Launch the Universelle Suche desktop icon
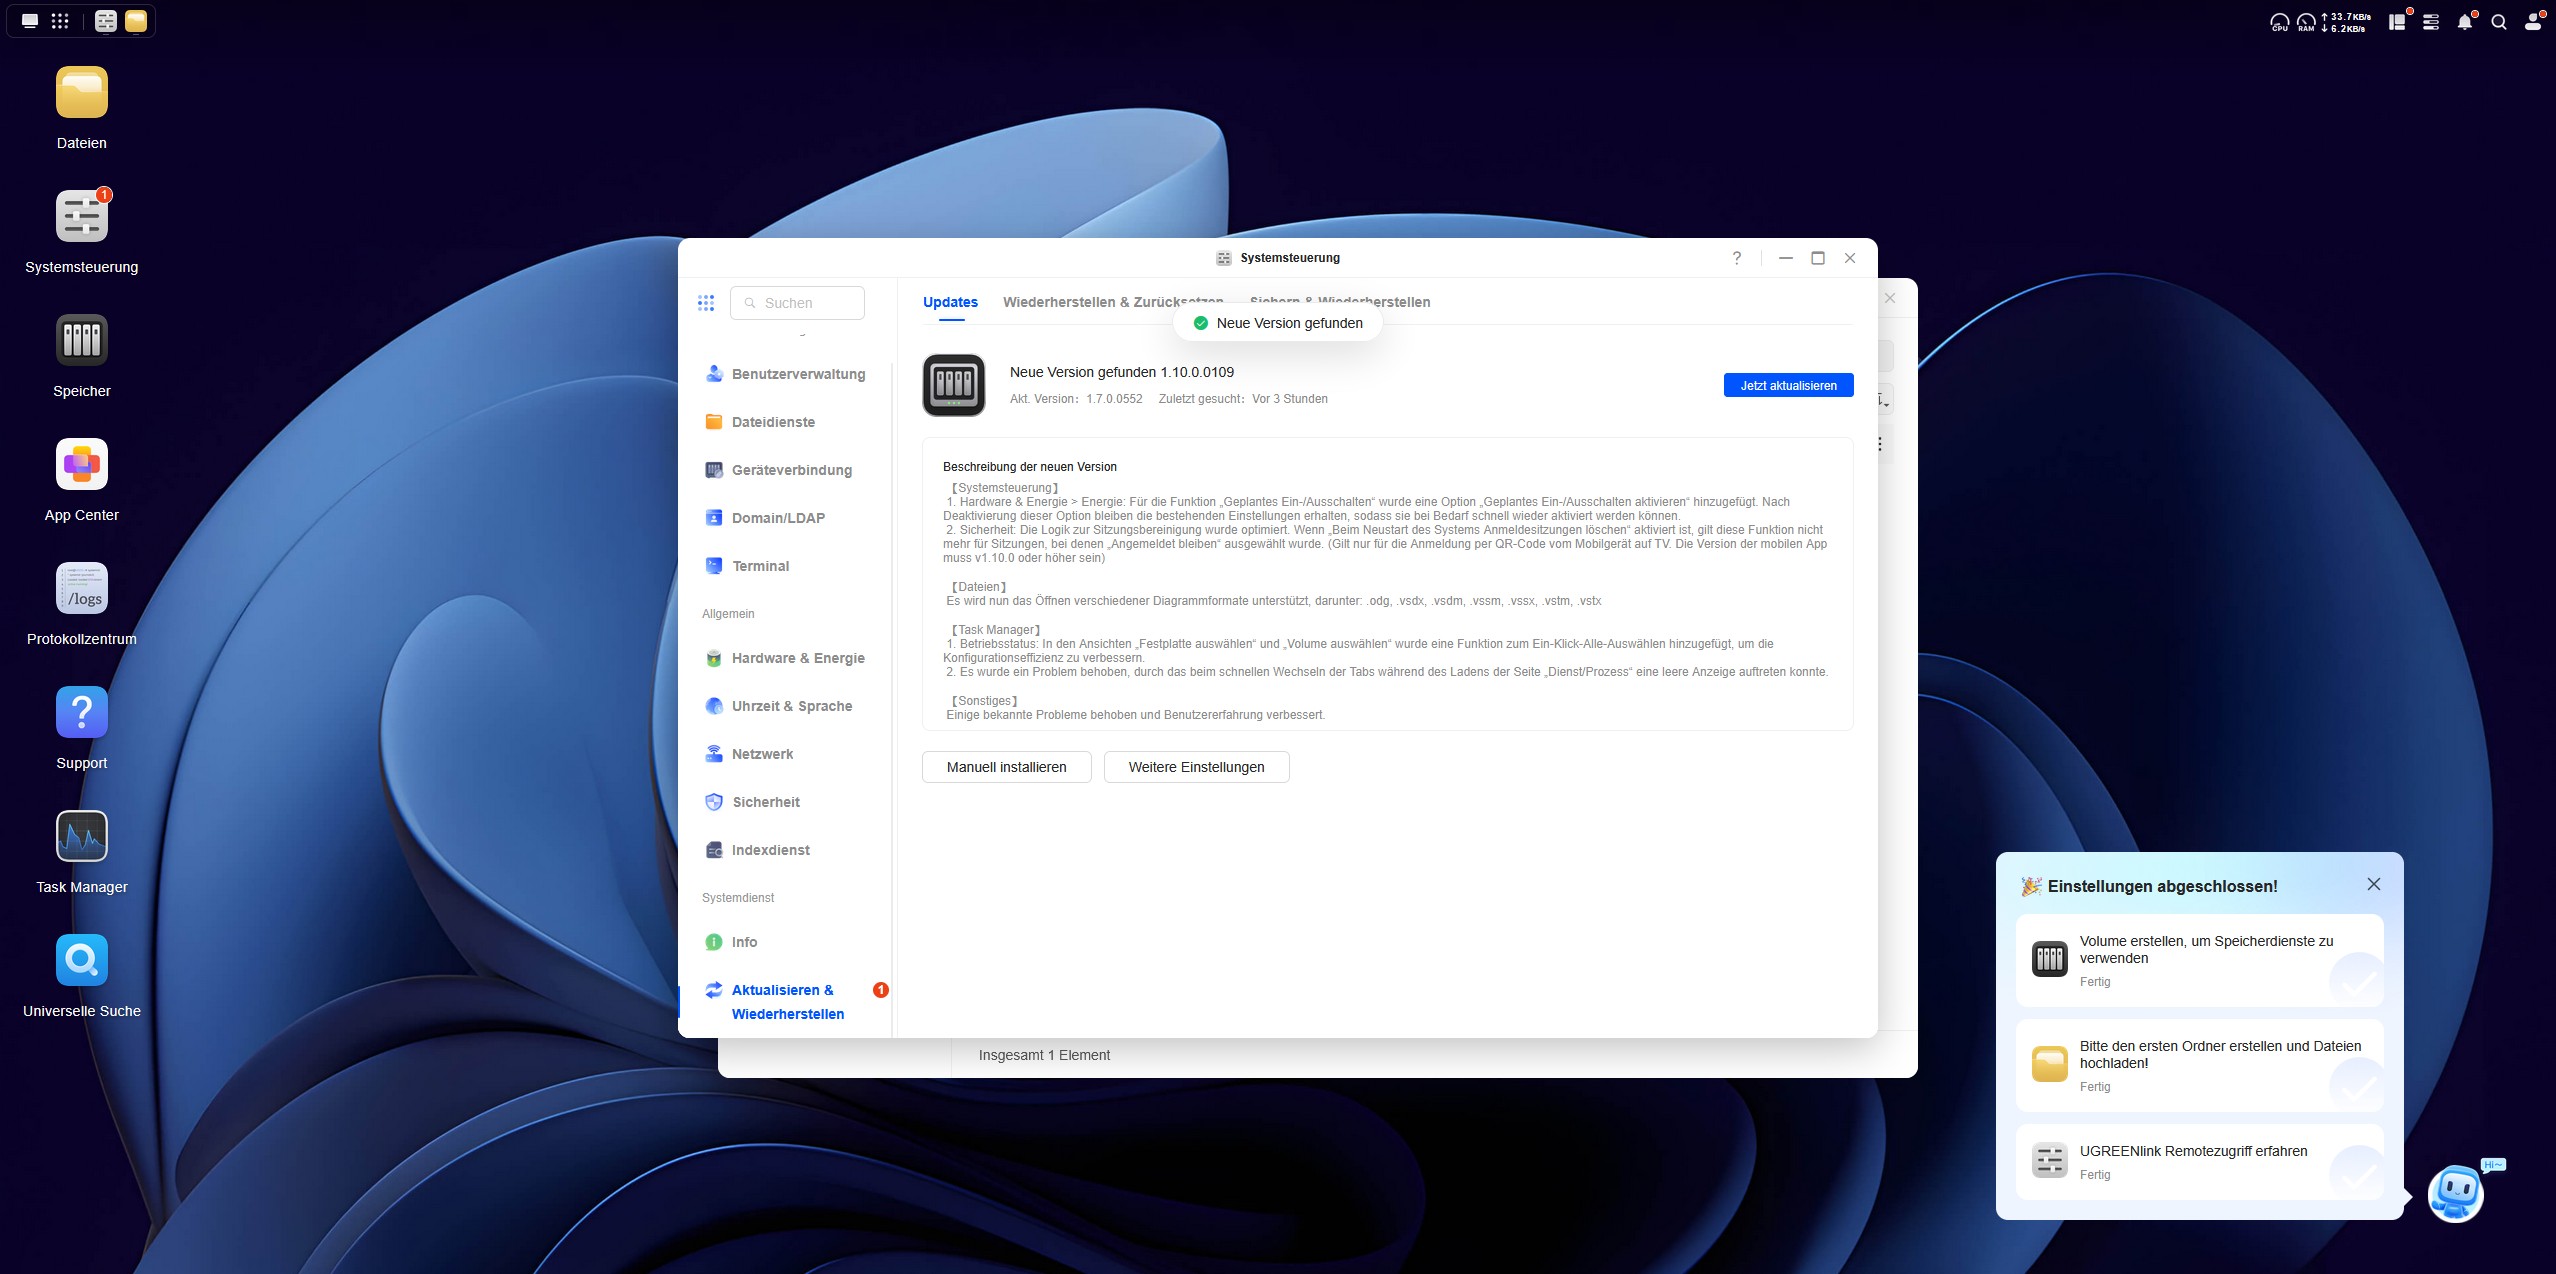Image resolution: width=2556 pixels, height=1274 pixels. pos(82,961)
